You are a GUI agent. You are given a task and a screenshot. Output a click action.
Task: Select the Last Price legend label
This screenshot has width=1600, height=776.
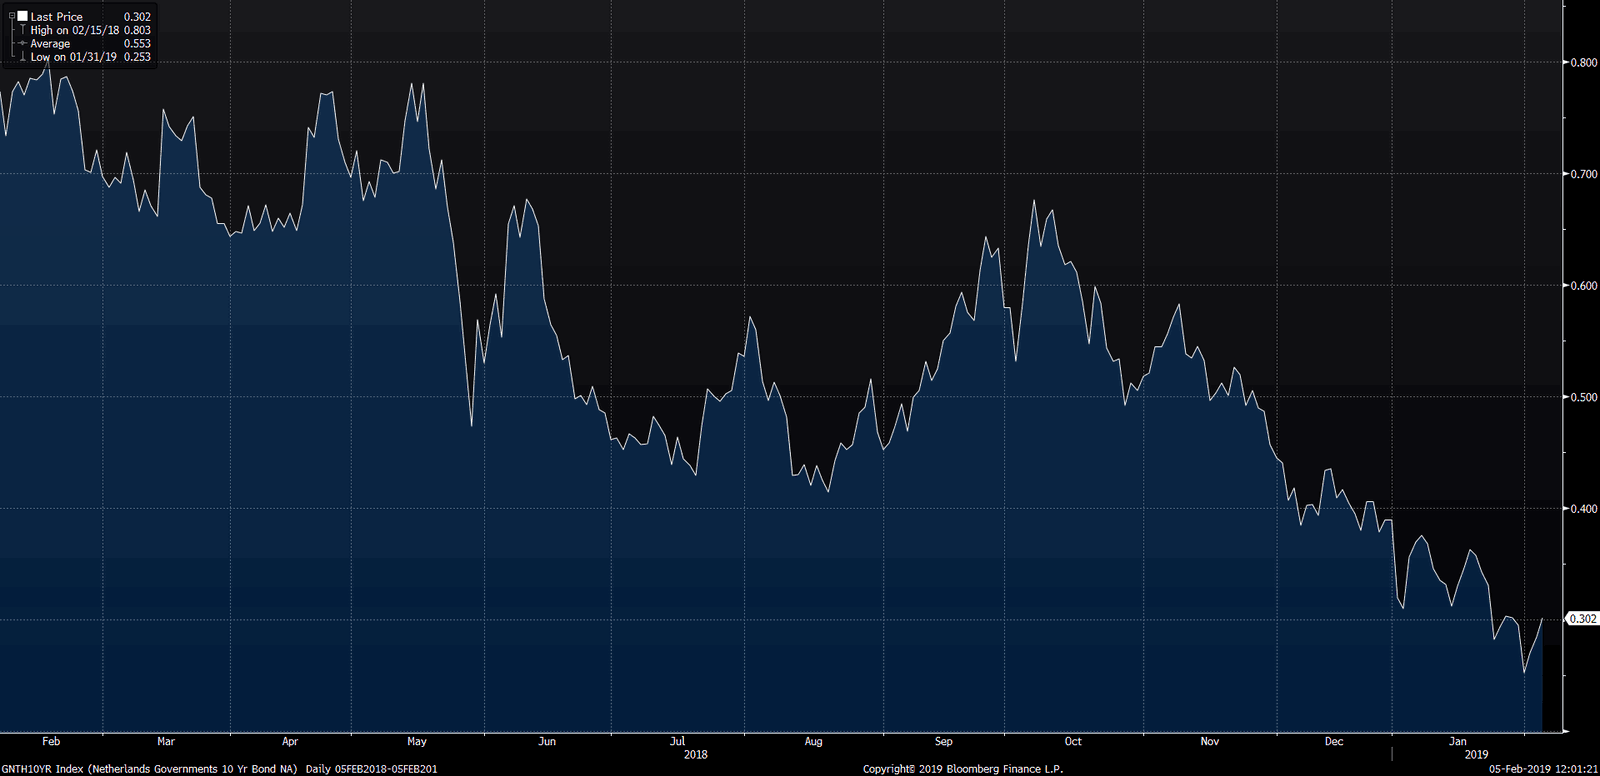[x=56, y=17]
